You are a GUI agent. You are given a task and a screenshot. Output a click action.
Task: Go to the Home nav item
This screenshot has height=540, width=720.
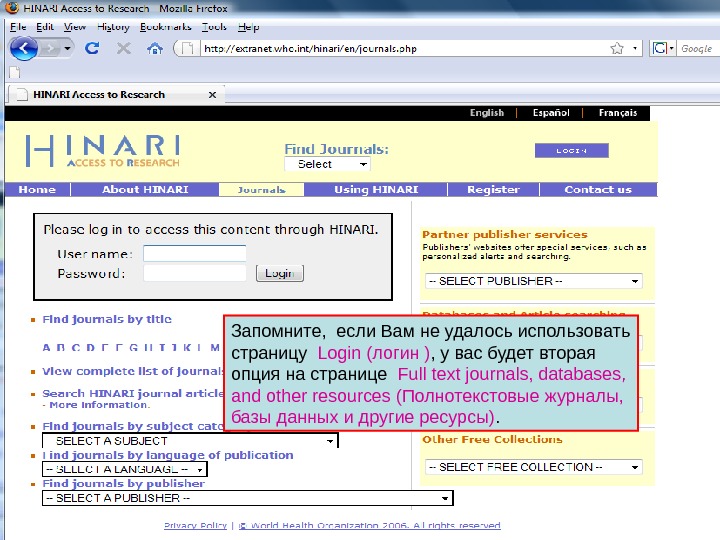37,189
